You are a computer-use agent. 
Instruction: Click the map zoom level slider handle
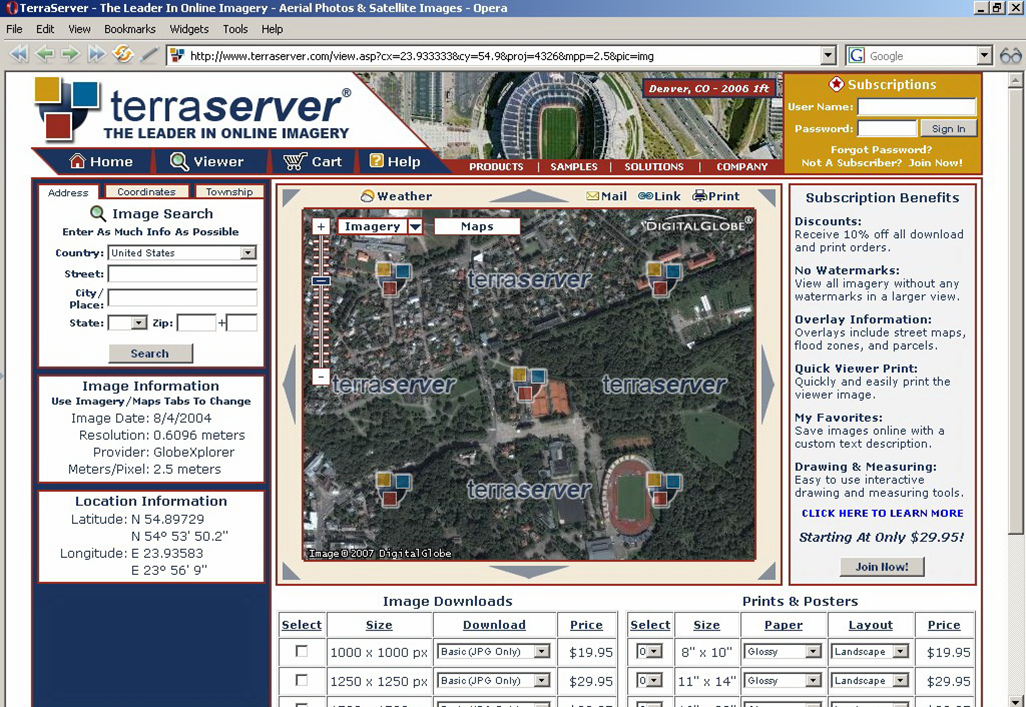pyautogui.click(x=321, y=281)
